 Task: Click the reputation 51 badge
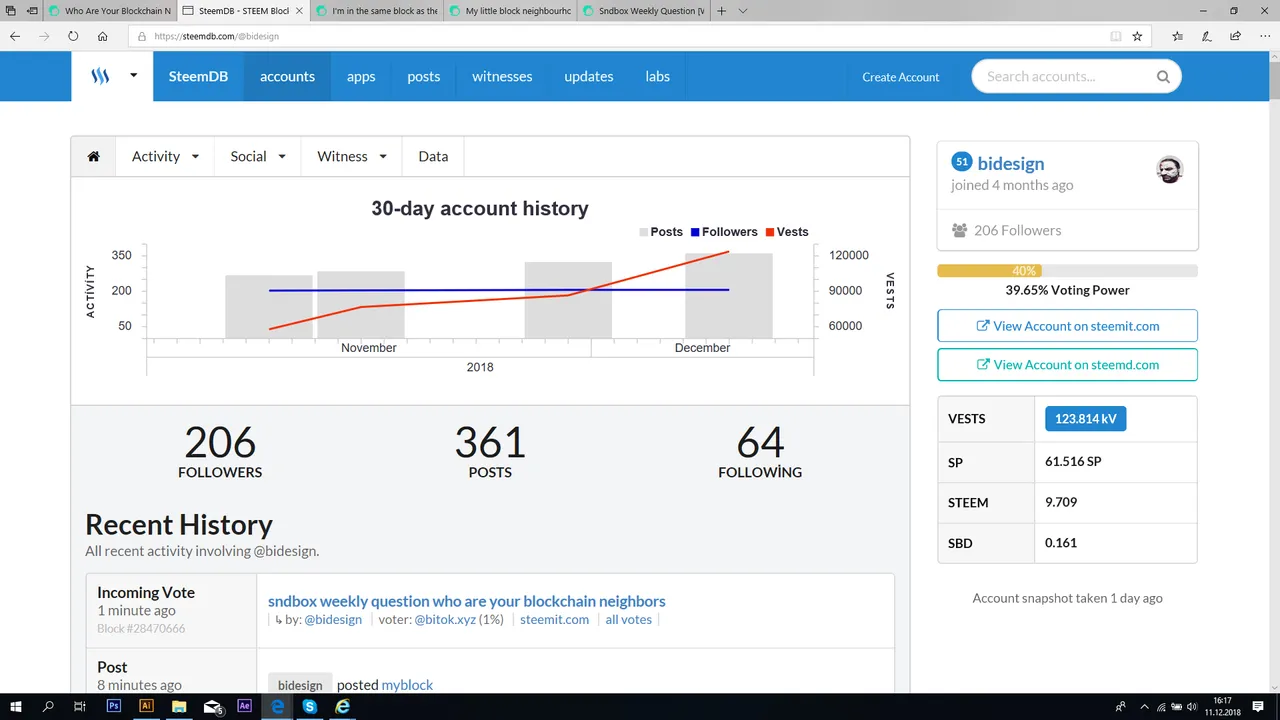point(961,161)
